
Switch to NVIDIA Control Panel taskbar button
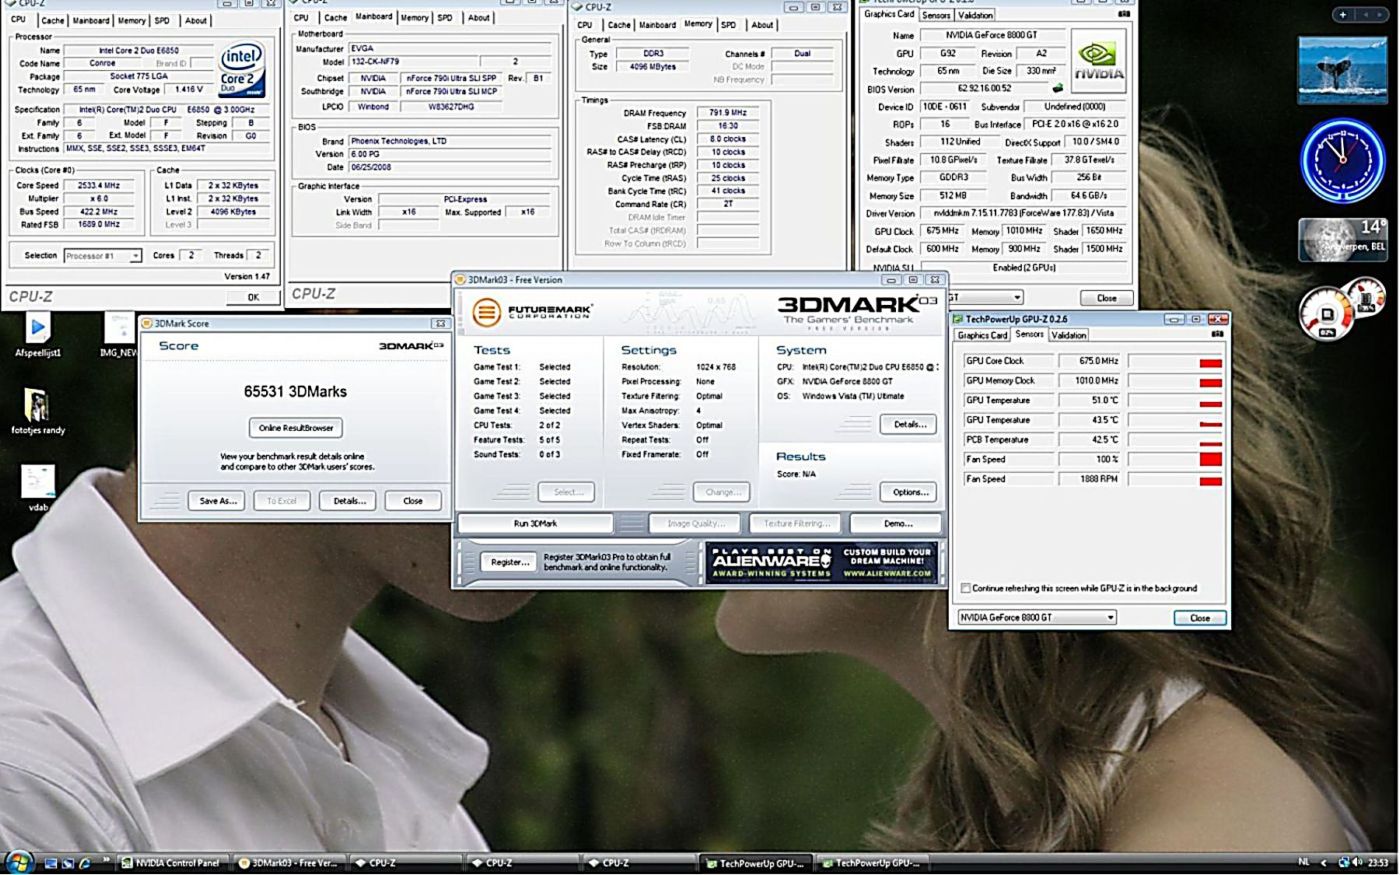(x=172, y=863)
